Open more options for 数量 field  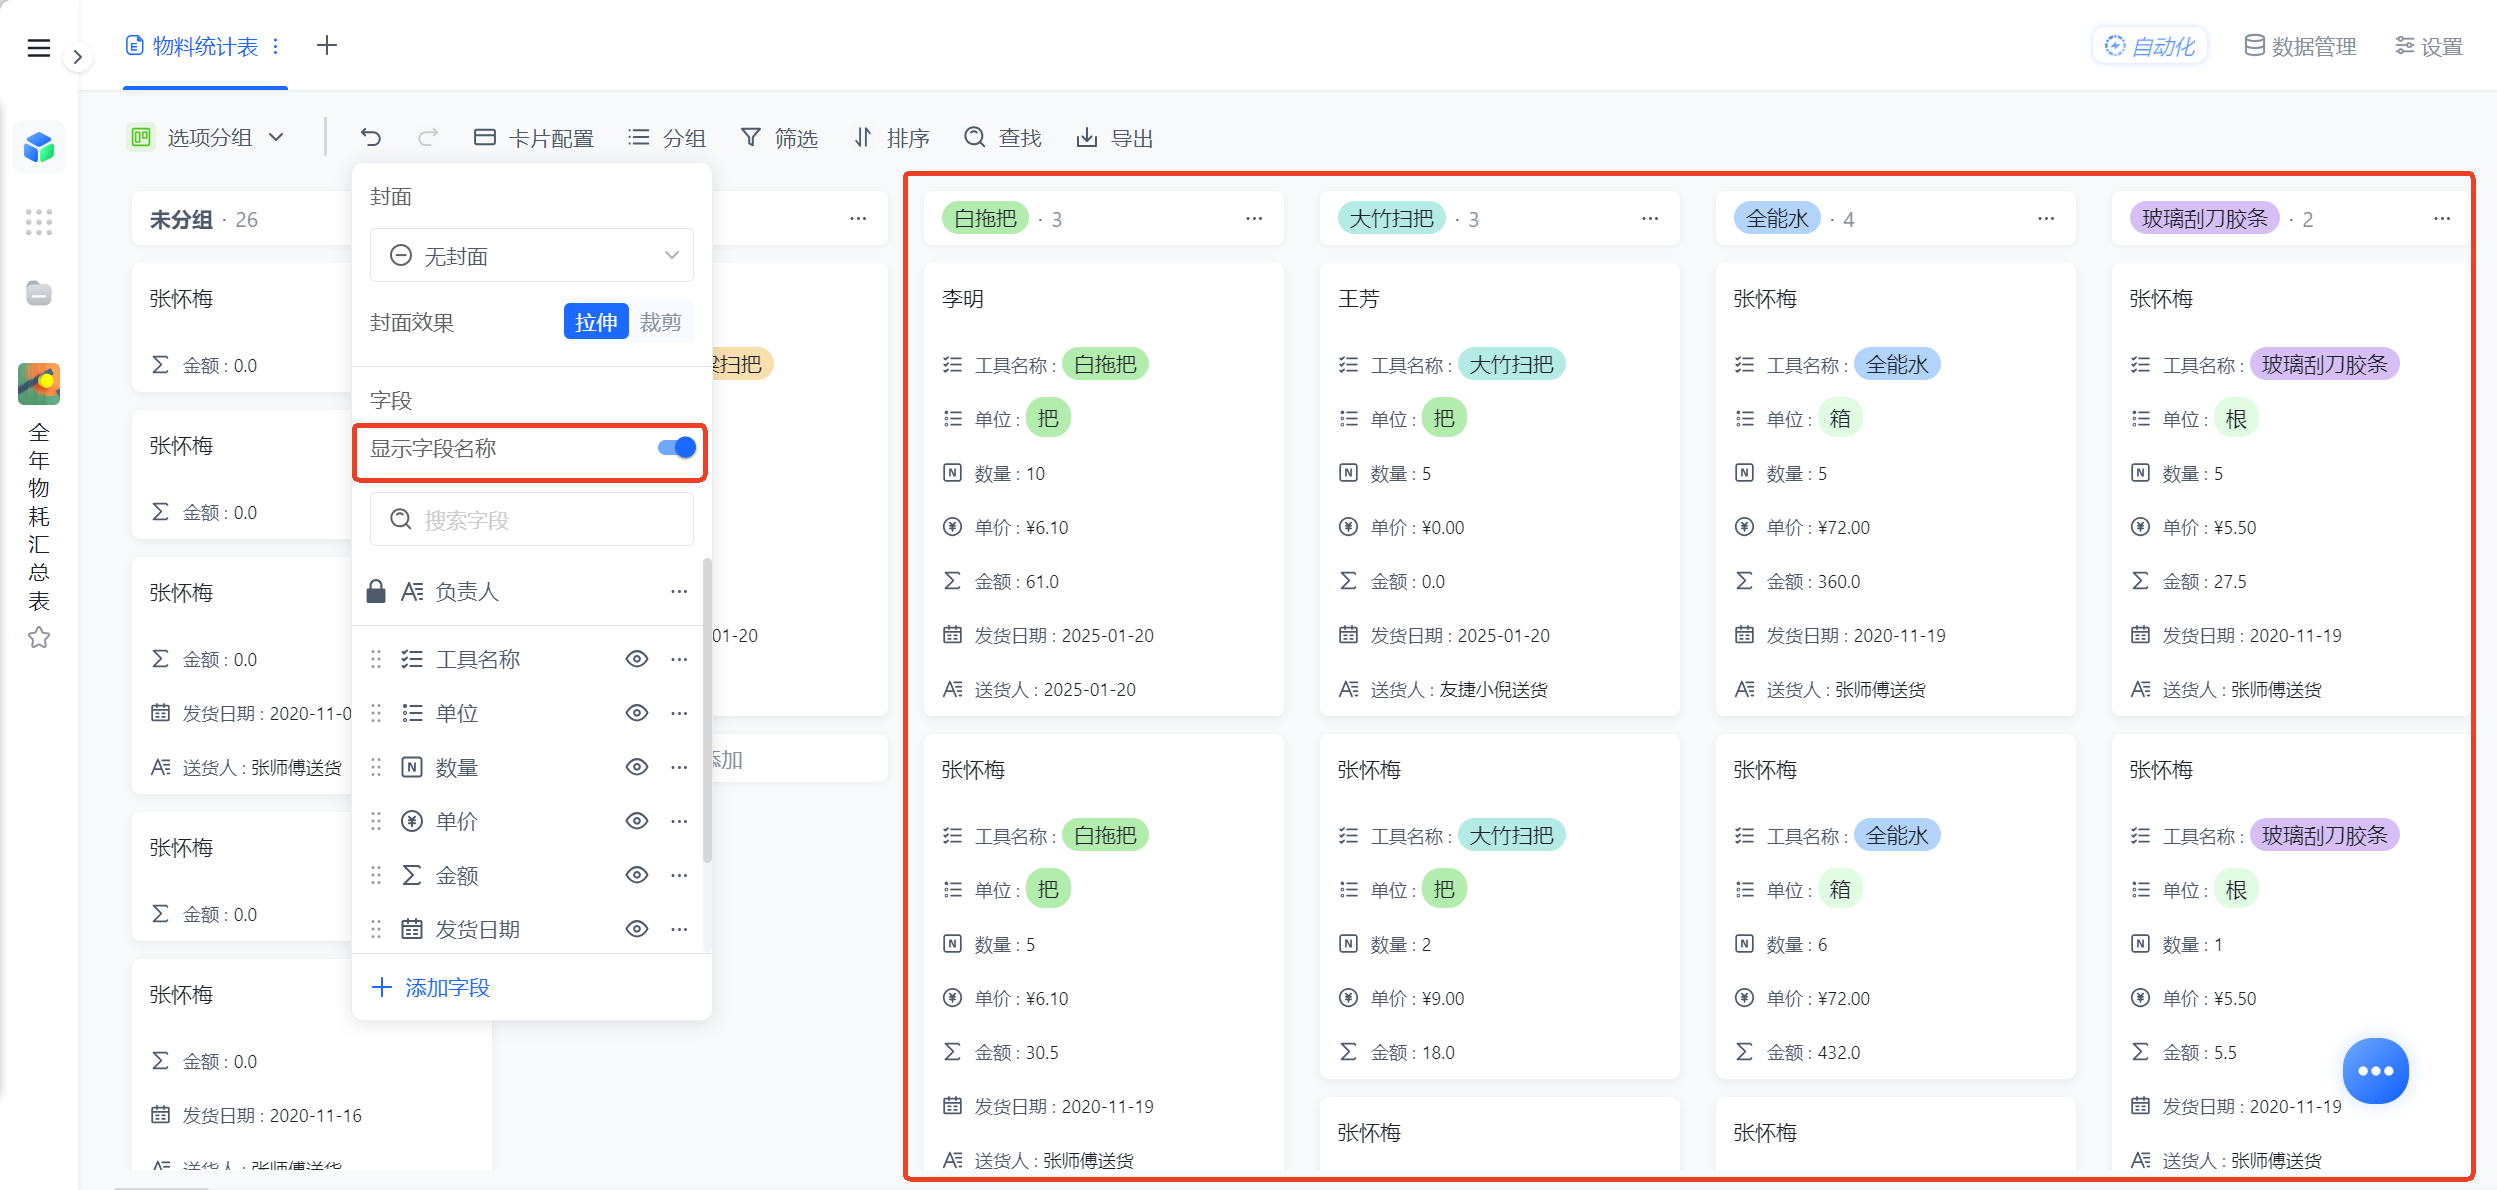click(679, 767)
